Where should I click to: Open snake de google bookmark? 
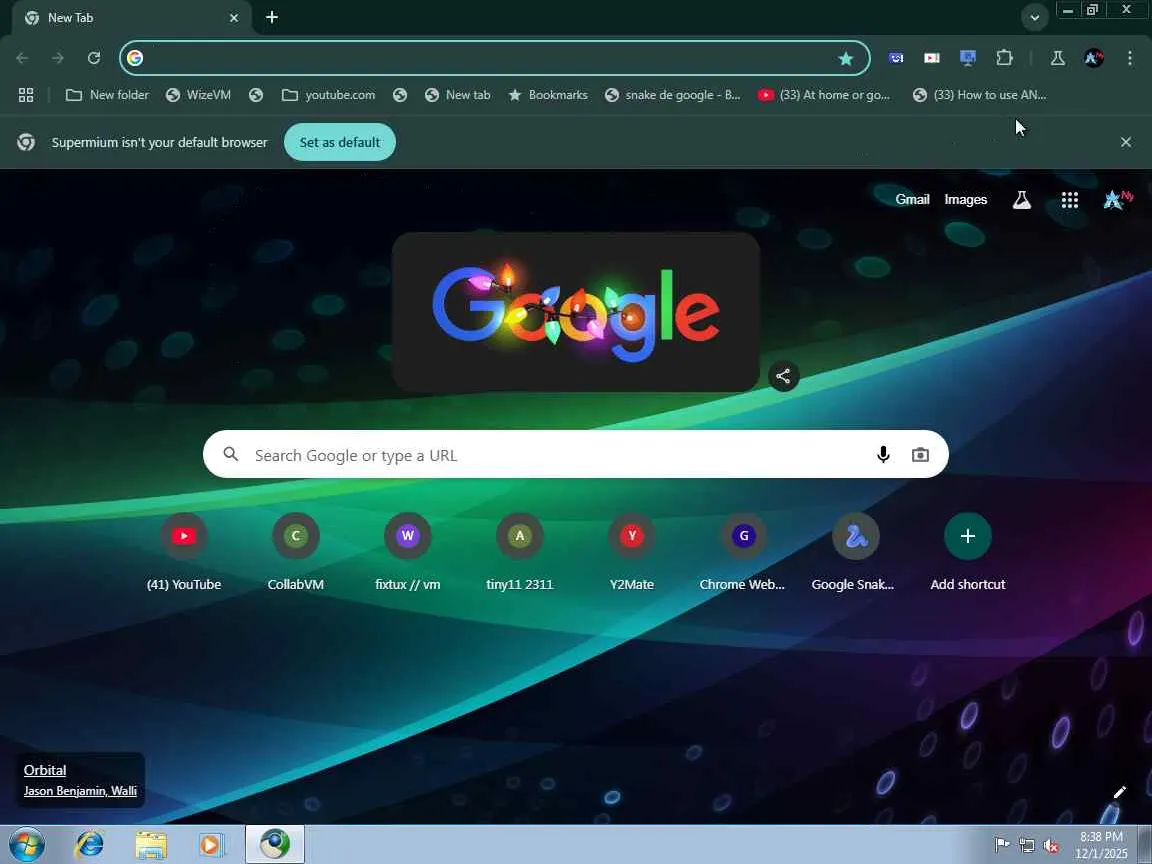pos(672,95)
